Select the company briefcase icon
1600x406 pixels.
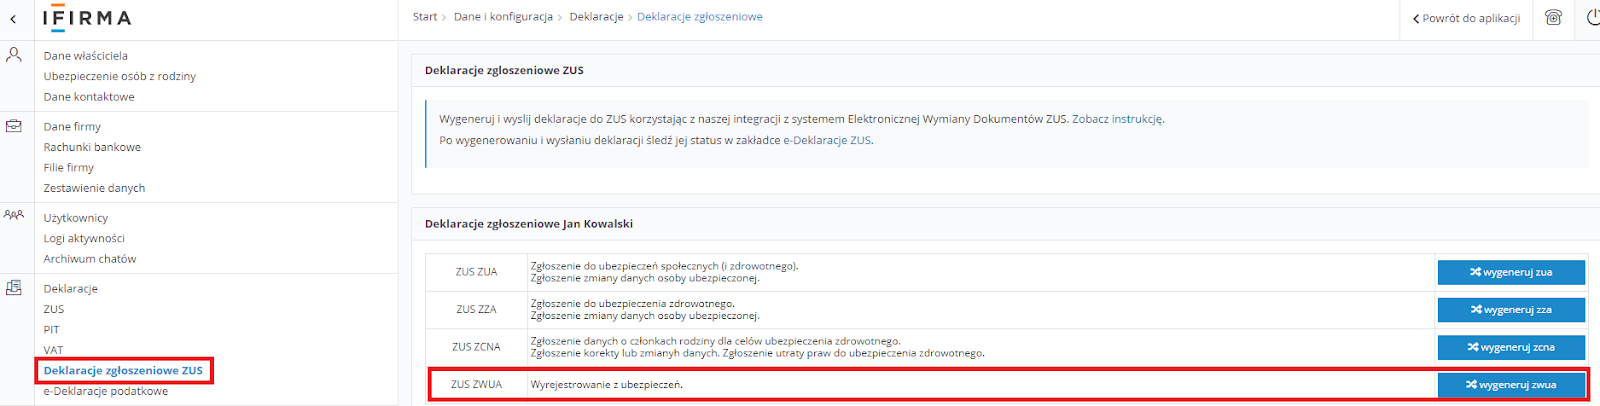click(x=14, y=126)
